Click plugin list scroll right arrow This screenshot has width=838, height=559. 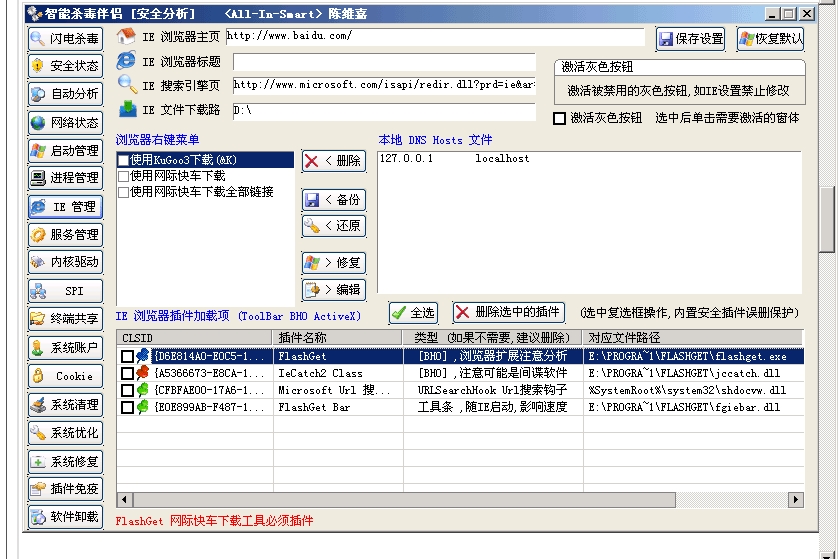[x=796, y=500]
